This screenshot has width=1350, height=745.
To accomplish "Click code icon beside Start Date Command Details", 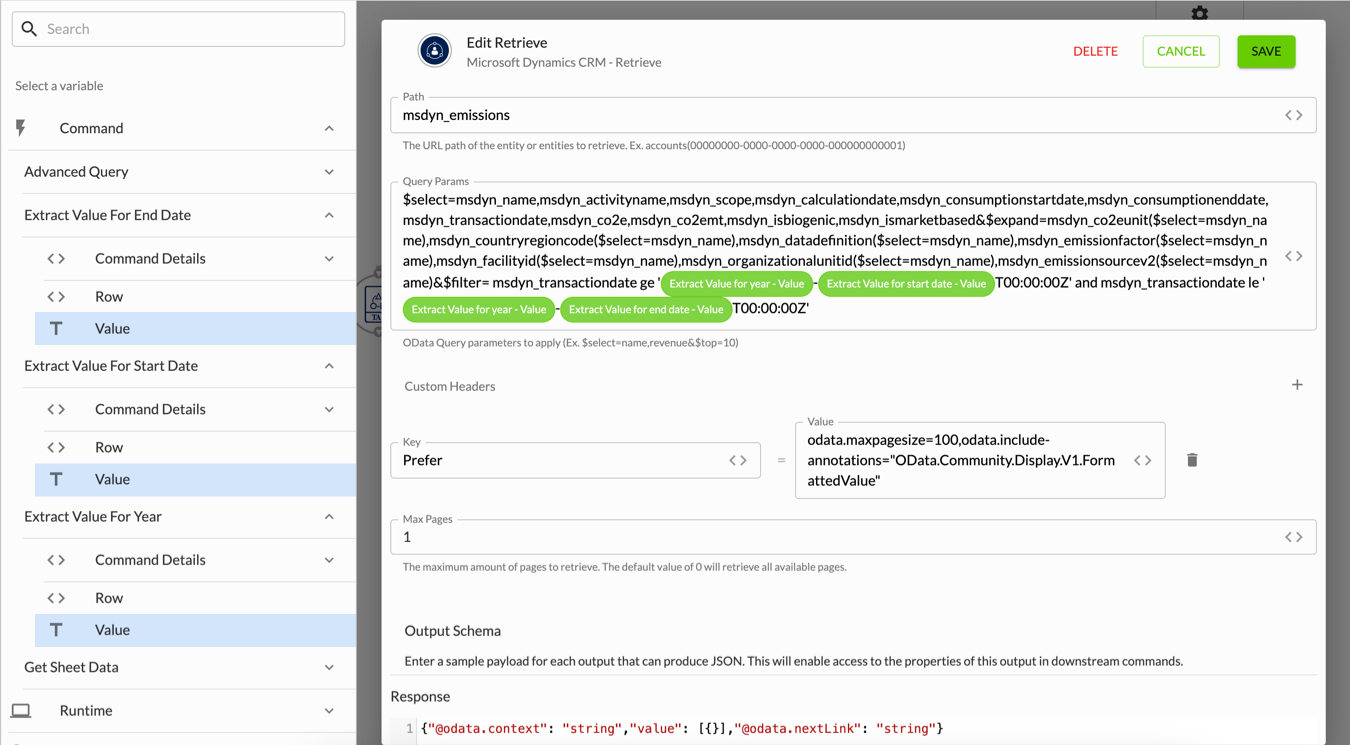I will (56, 409).
